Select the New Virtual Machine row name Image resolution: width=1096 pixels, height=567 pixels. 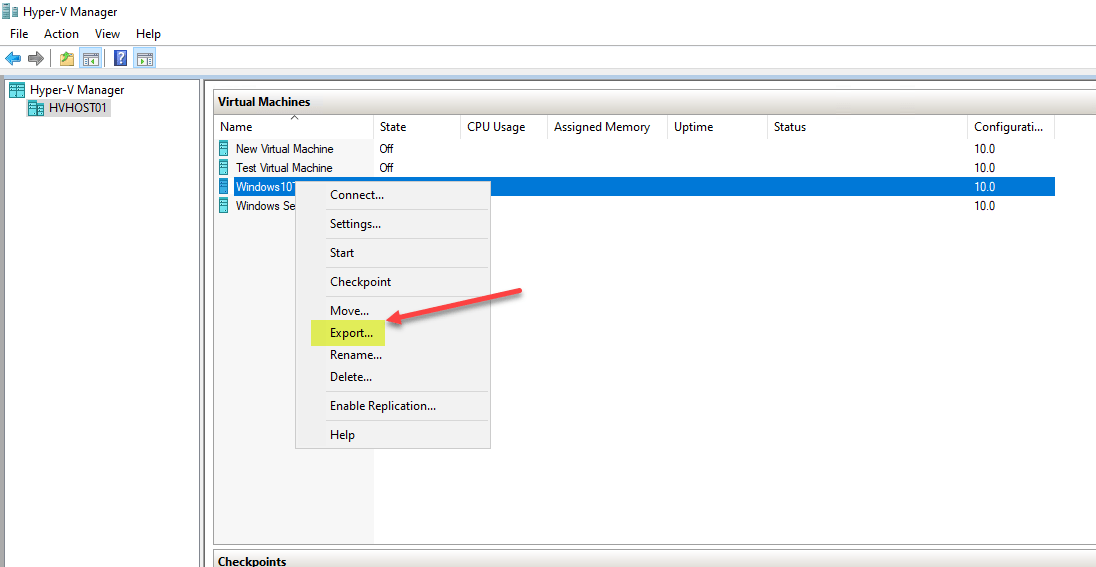284,148
